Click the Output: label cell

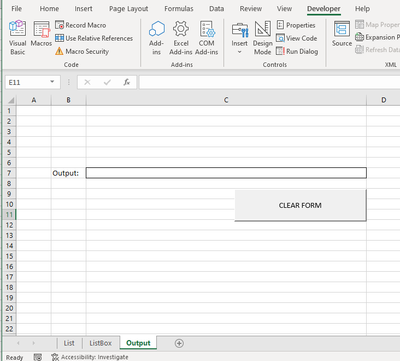pos(68,173)
